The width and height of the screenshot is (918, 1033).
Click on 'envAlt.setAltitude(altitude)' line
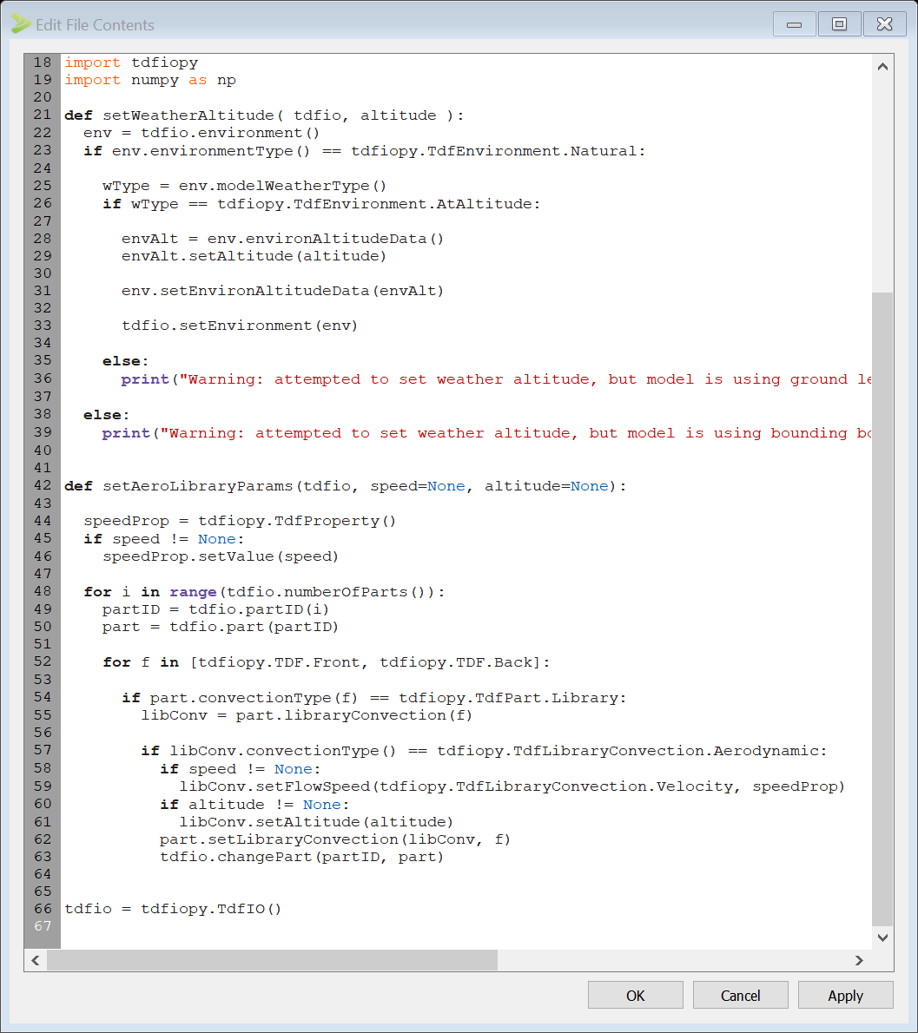[x=254, y=256]
